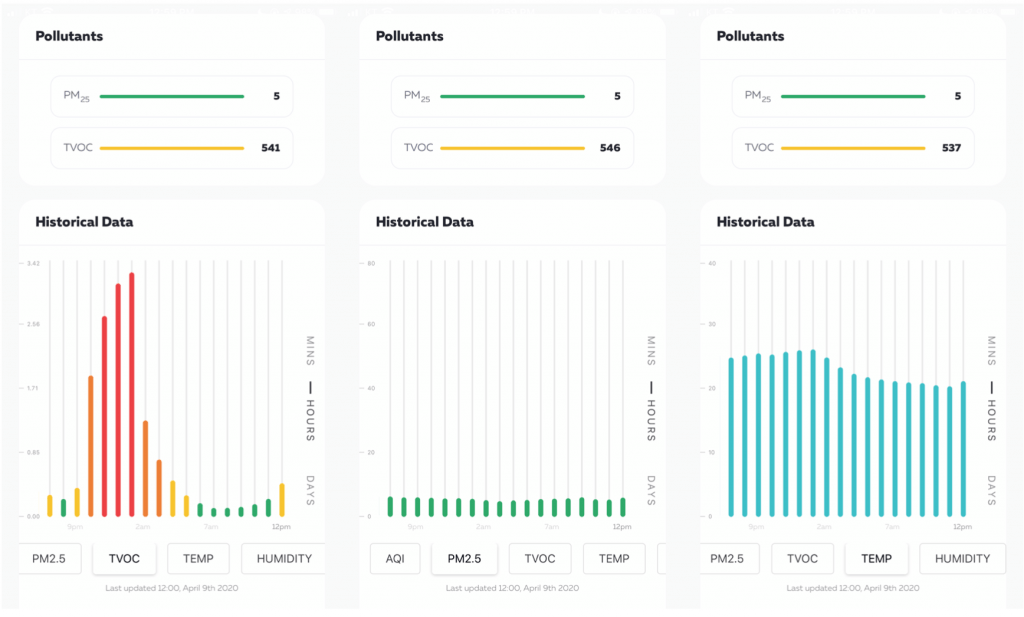The width and height of the screenshot is (1024, 617).
Task: Switch to TVOC tab in the right panel
Action: pyautogui.click(x=802, y=559)
